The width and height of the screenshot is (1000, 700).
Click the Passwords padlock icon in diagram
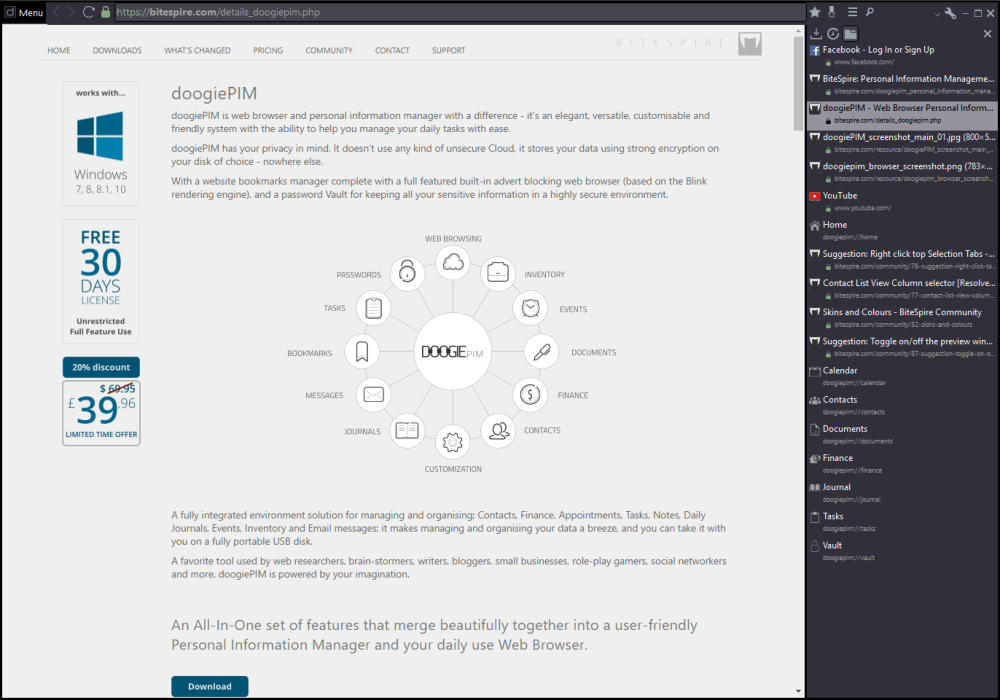(407, 272)
